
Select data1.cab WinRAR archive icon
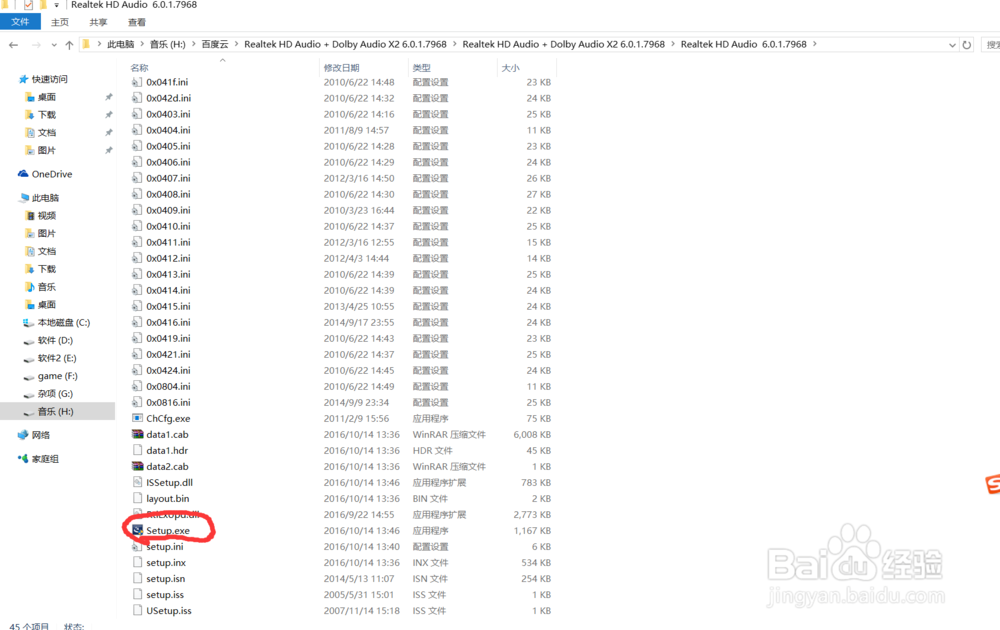(137, 434)
